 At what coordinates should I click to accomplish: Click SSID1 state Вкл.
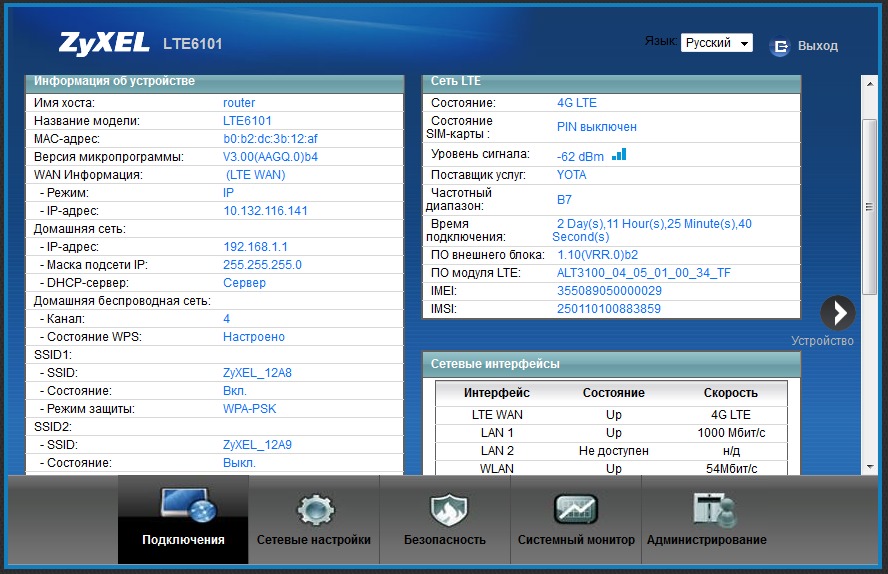point(234,391)
